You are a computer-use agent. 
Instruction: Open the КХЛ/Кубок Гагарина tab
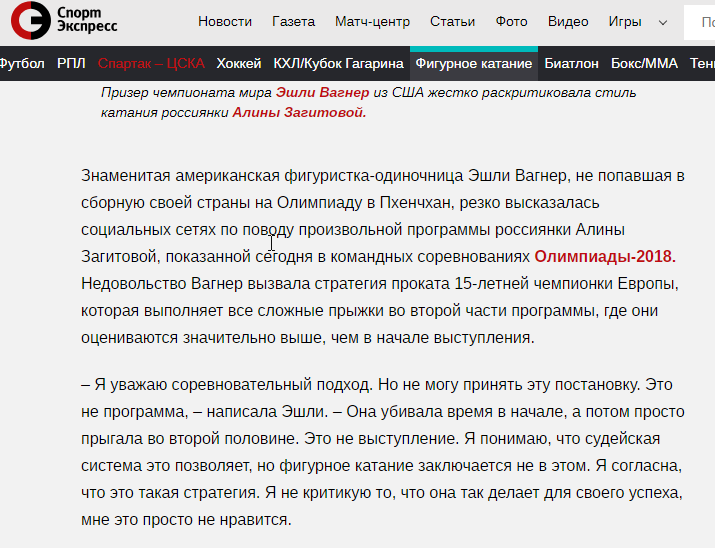(338, 63)
